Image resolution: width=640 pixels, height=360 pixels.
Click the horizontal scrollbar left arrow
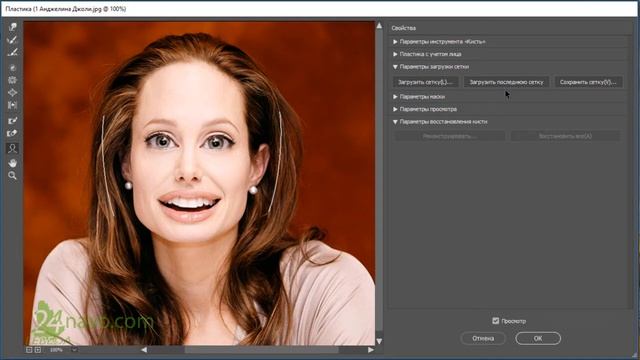click(x=144, y=350)
